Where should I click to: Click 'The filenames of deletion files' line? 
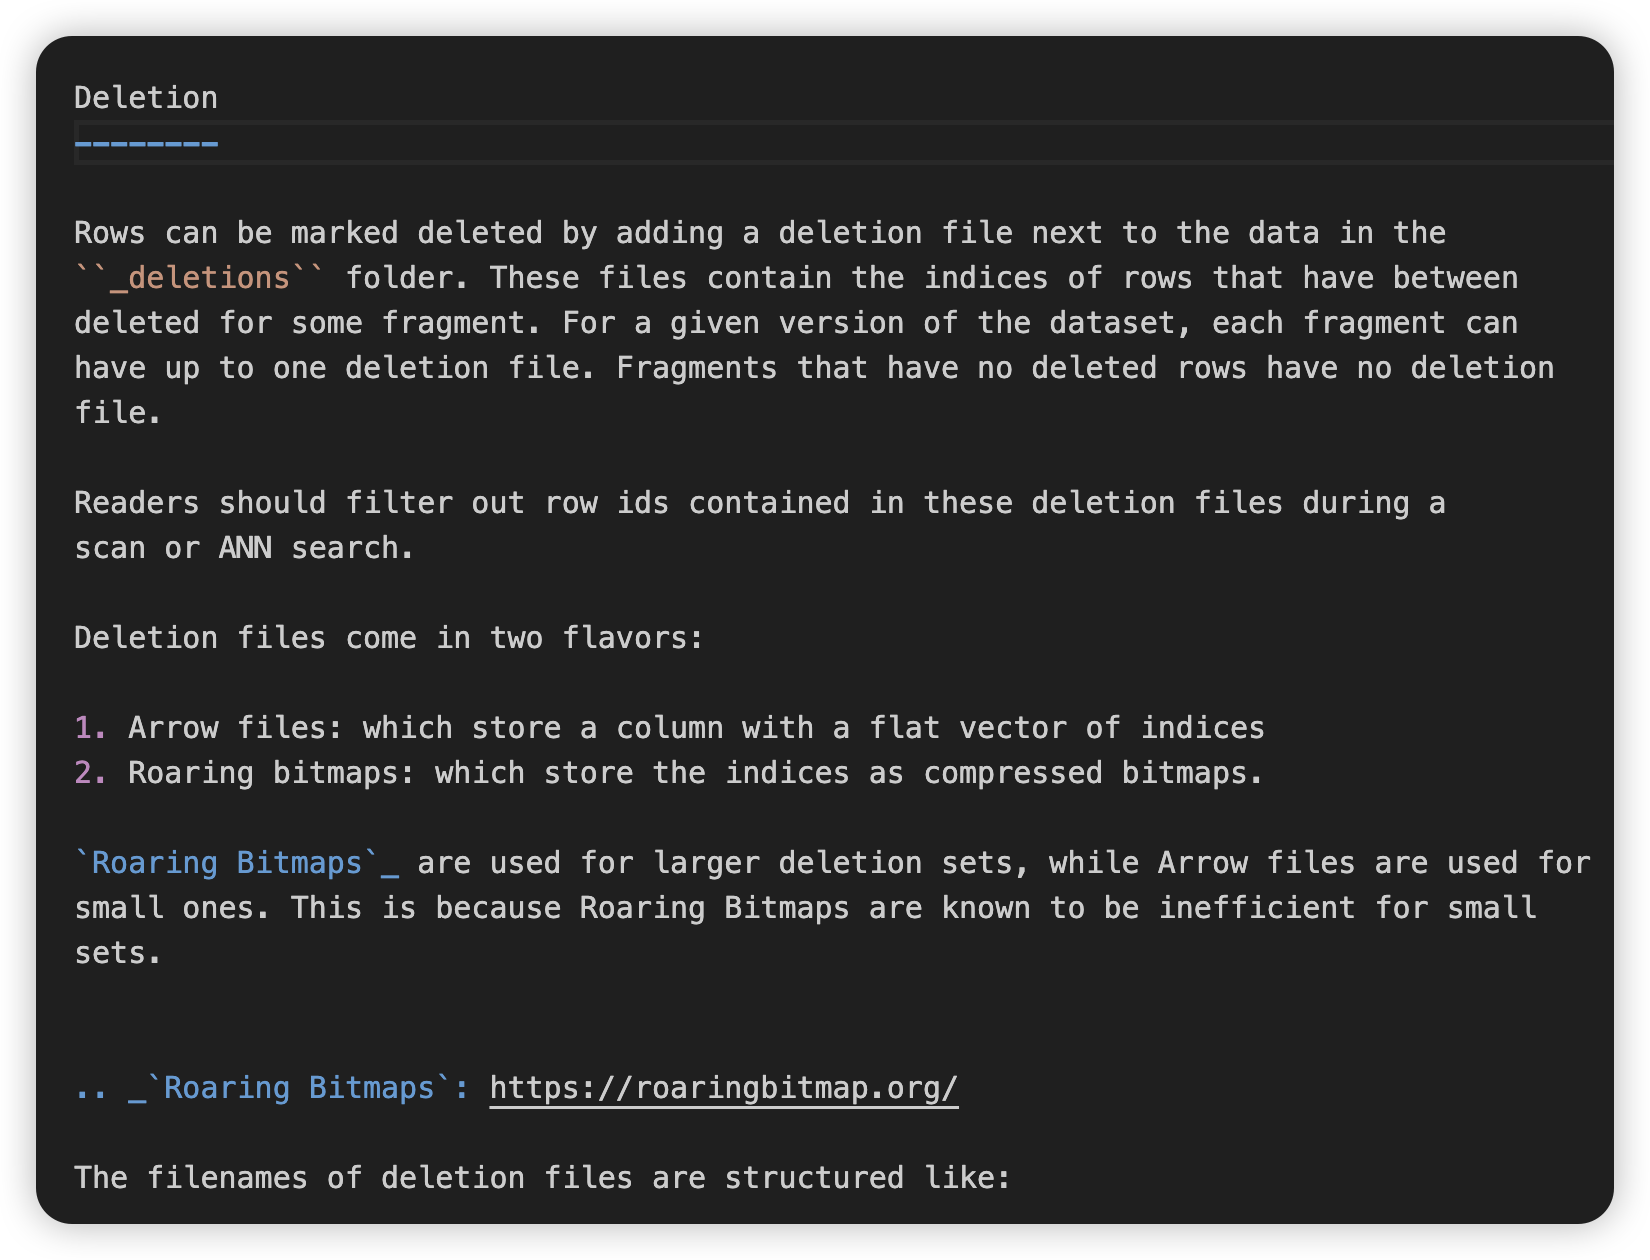pyautogui.click(x=543, y=1178)
